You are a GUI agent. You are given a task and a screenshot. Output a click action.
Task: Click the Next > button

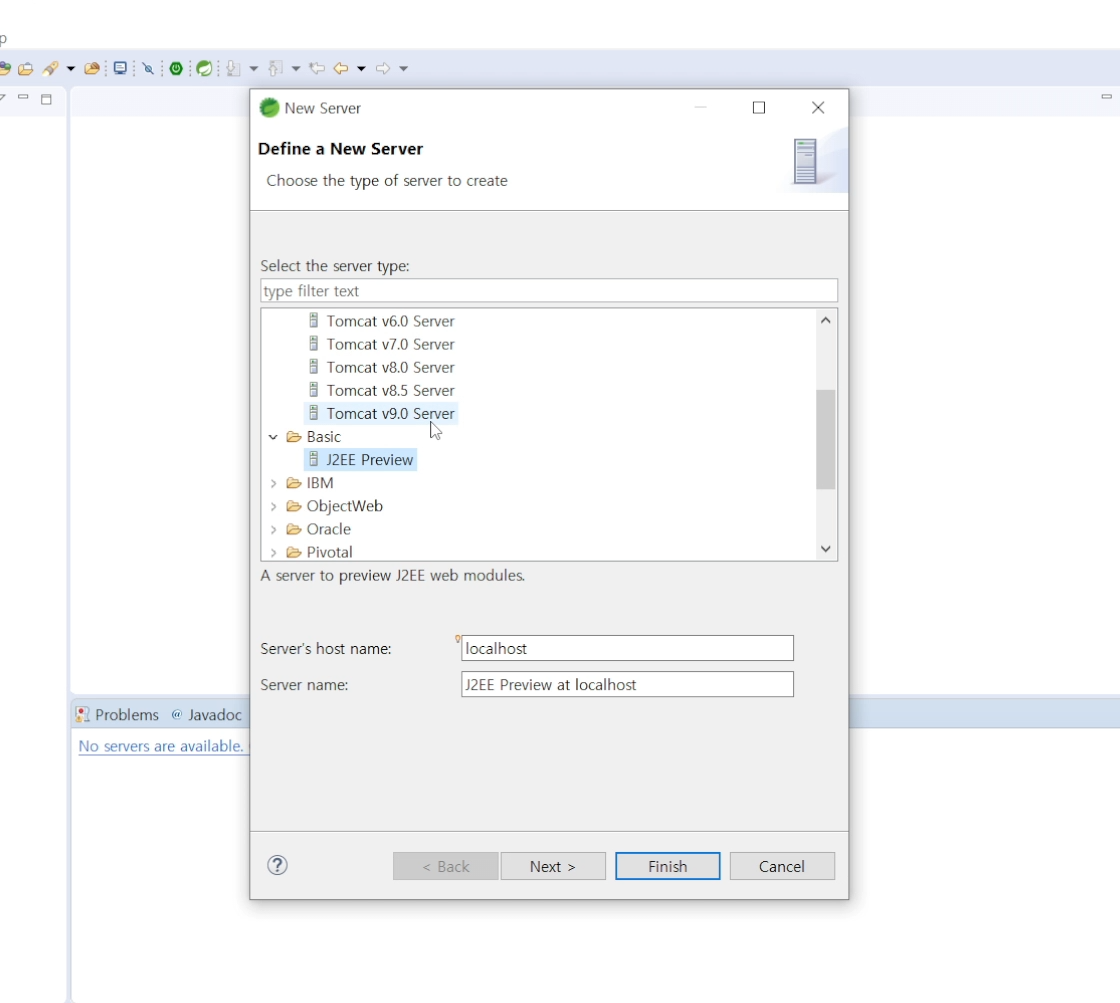click(x=553, y=866)
